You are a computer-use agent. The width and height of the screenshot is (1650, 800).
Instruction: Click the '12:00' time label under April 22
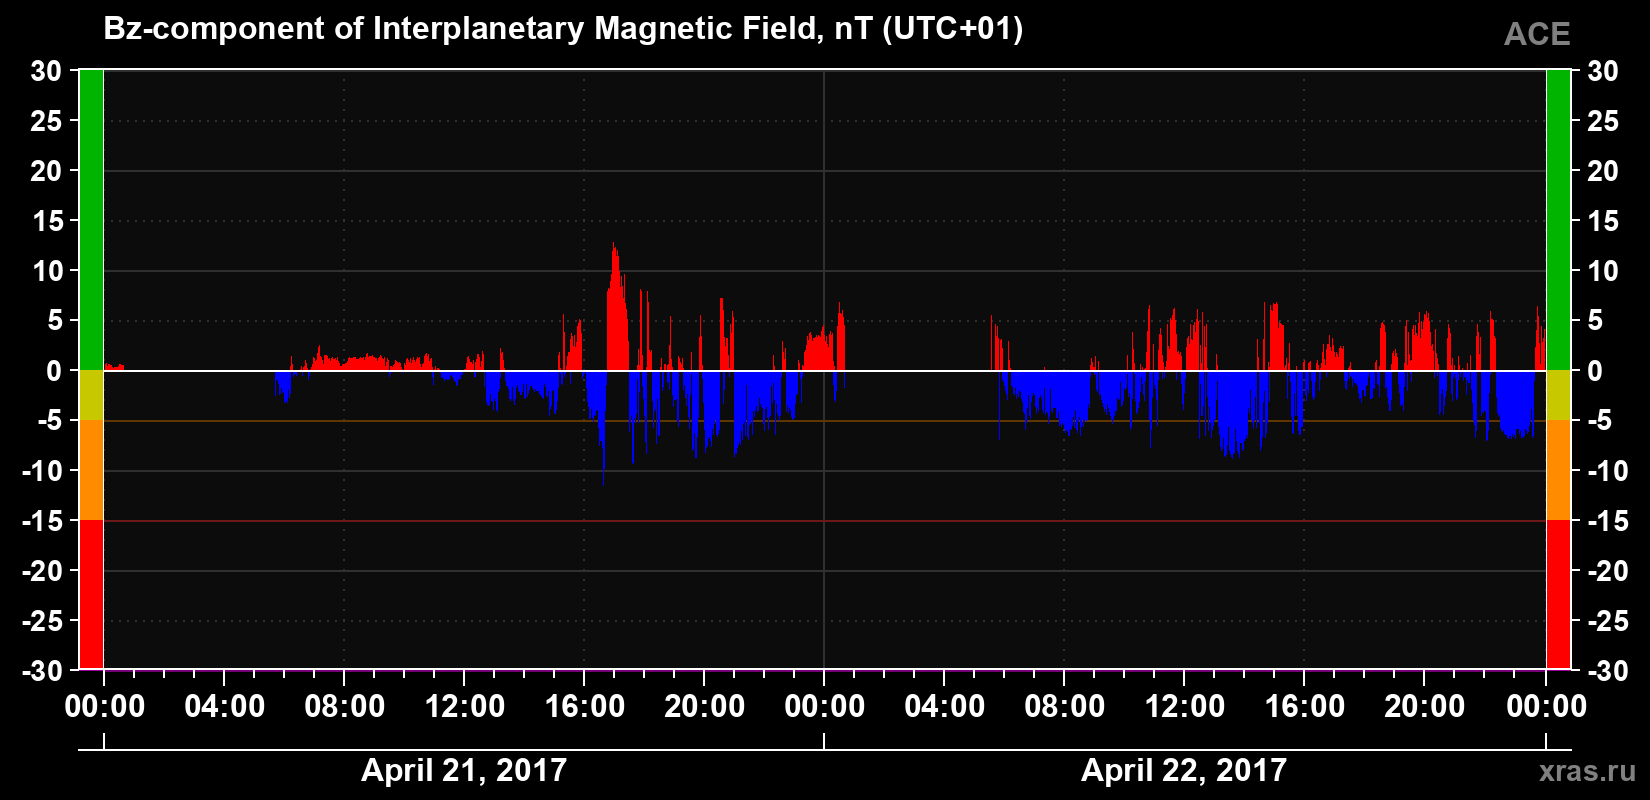click(x=1185, y=707)
